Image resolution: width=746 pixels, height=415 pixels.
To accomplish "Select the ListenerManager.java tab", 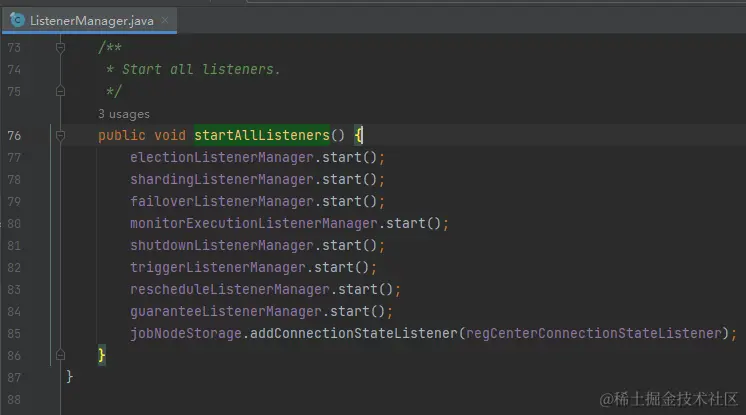I will [89, 20].
